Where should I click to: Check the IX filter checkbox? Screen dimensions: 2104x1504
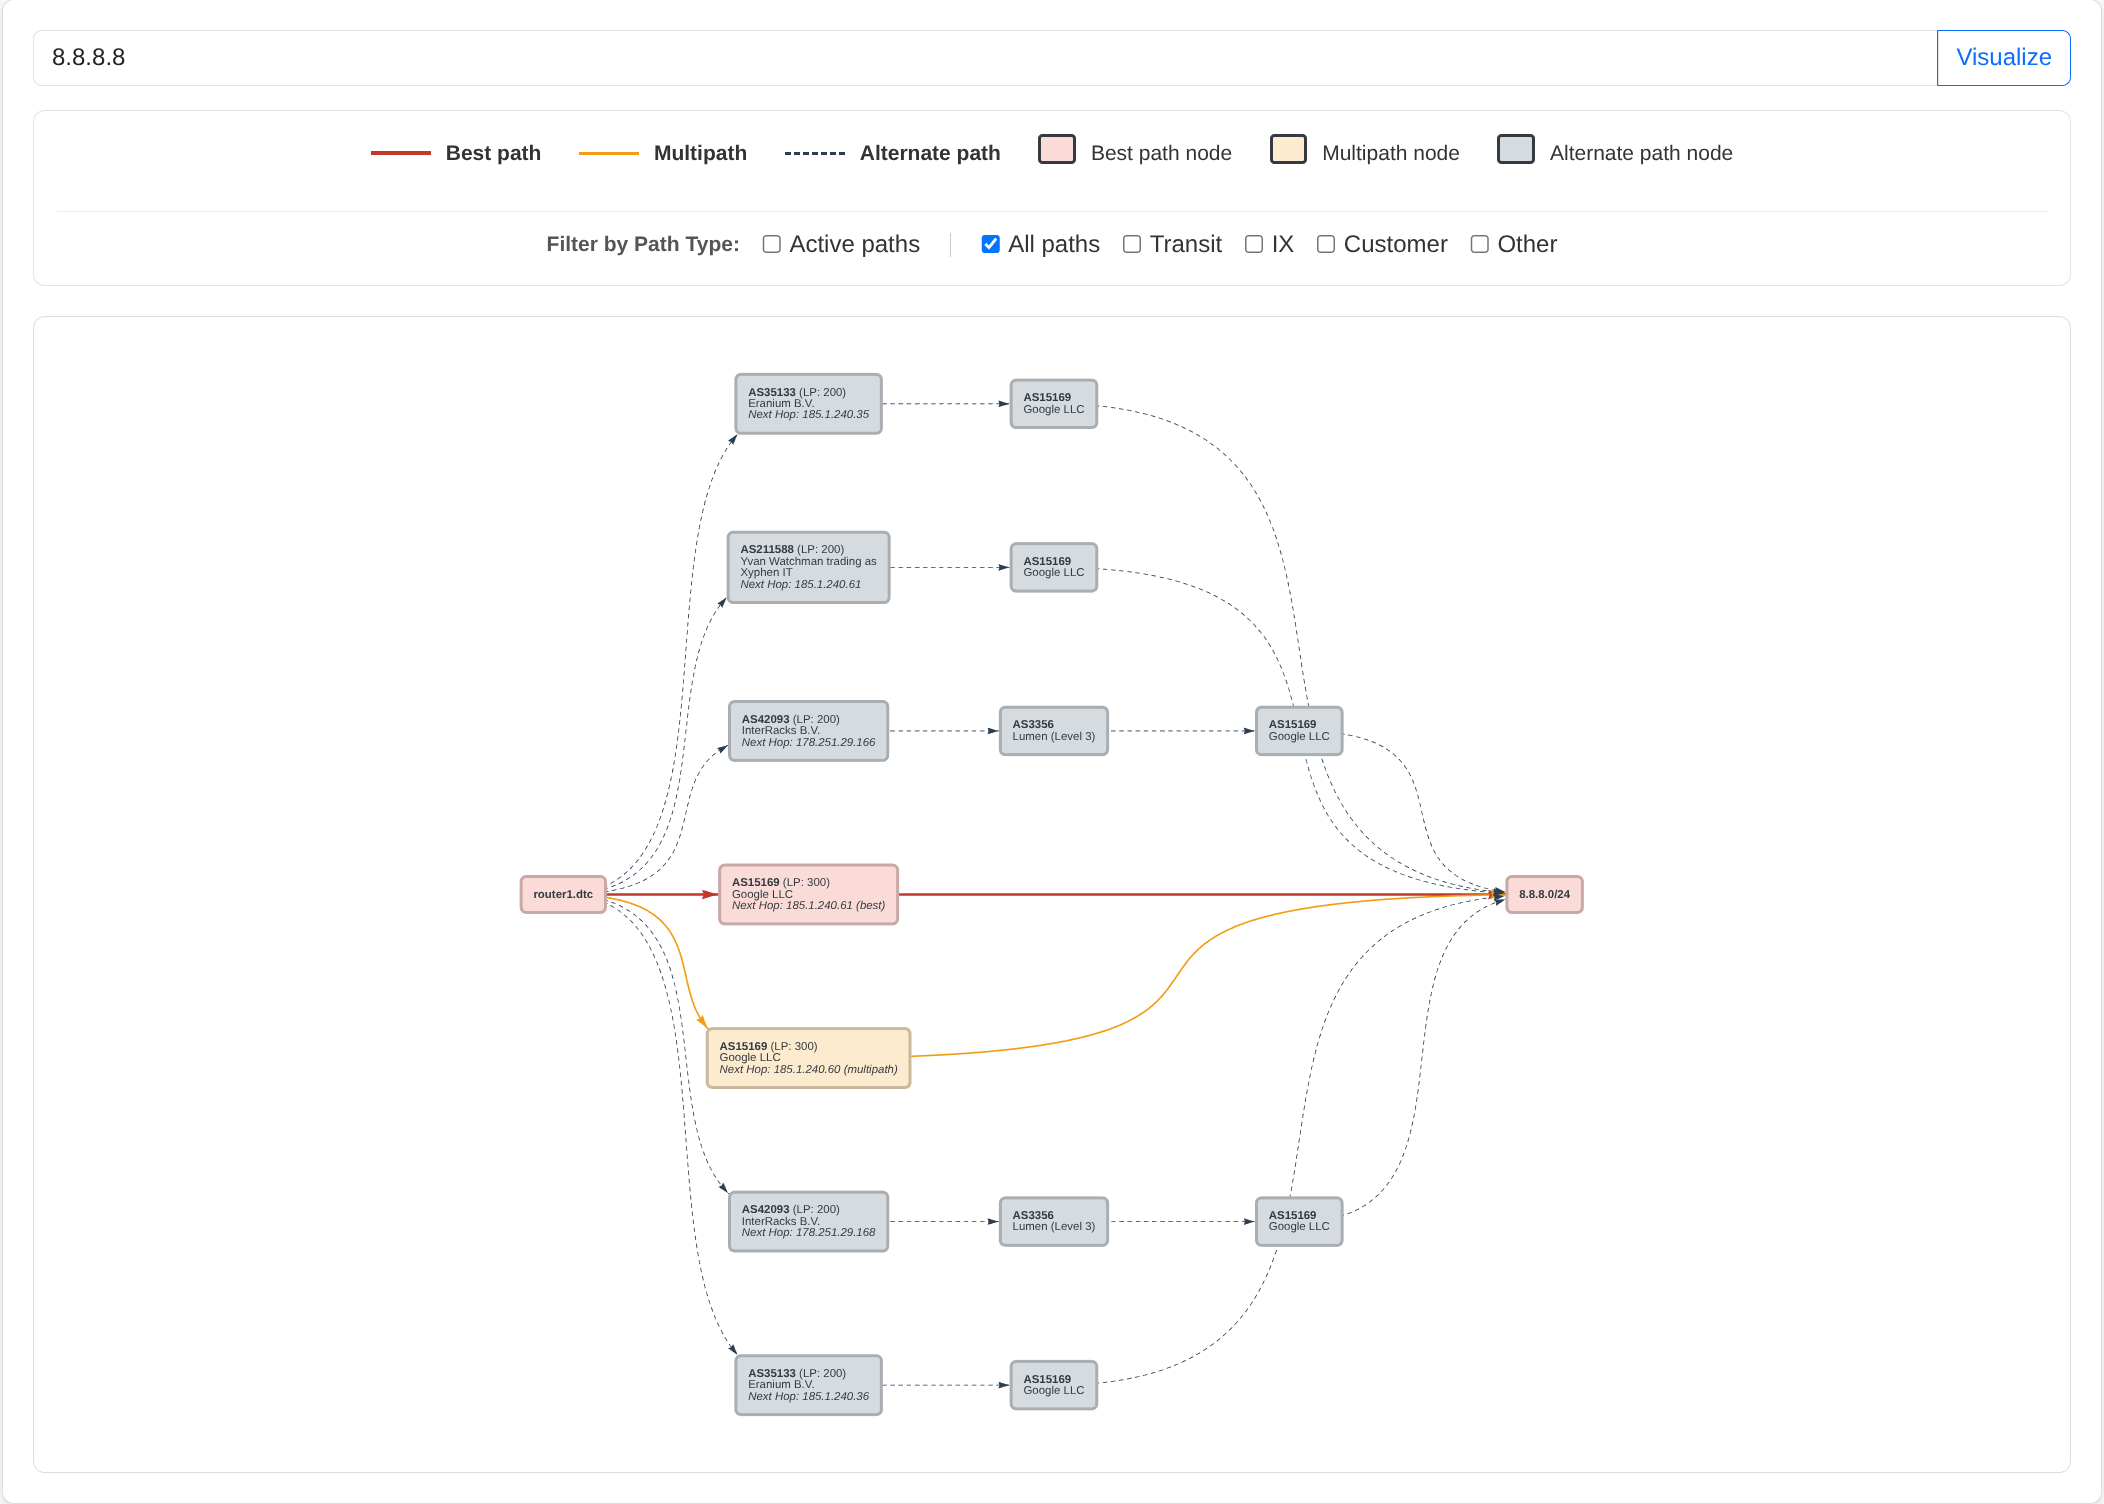(1254, 244)
